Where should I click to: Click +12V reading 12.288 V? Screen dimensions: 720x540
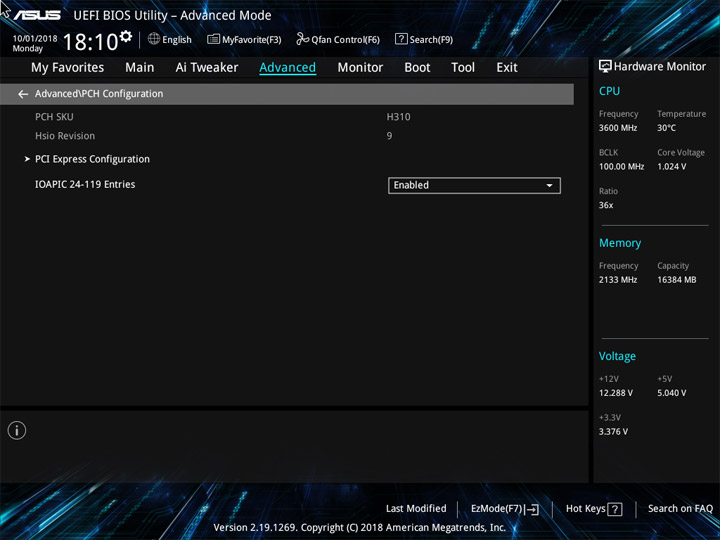[615, 393]
